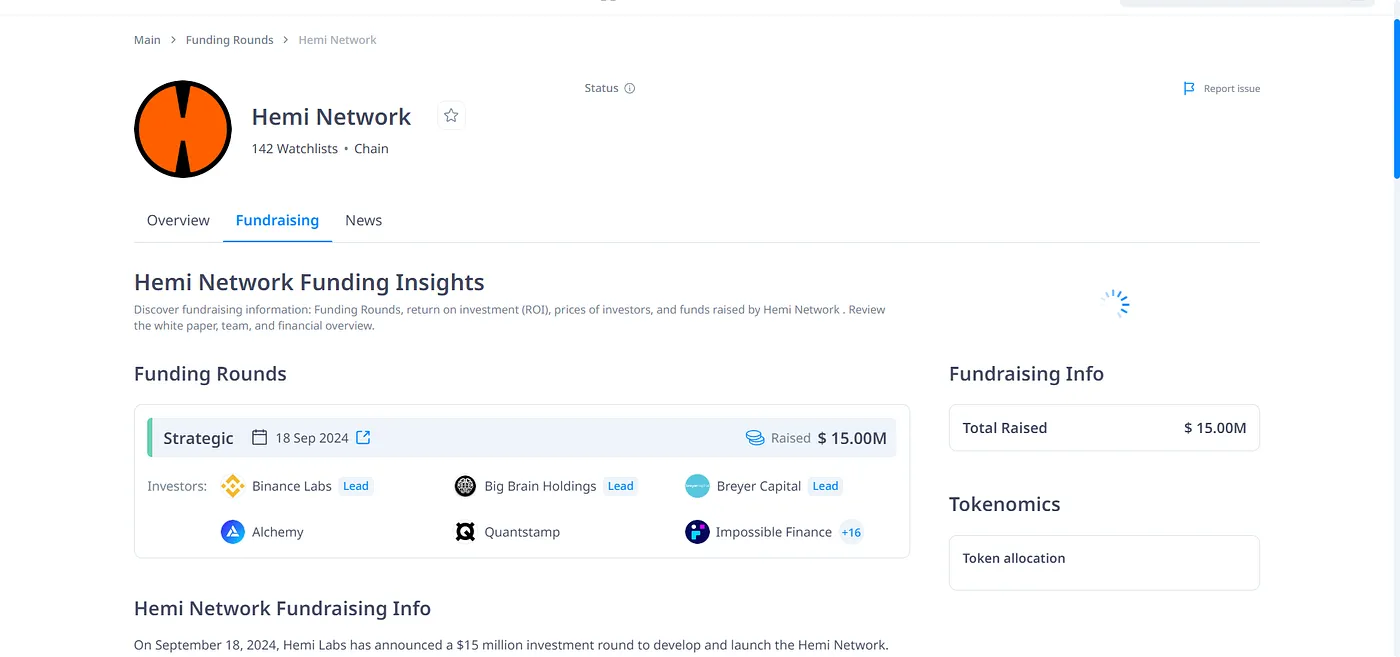Click the Report issue flag icon
The width and height of the screenshot is (1400, 657).
click(1189, 89)
